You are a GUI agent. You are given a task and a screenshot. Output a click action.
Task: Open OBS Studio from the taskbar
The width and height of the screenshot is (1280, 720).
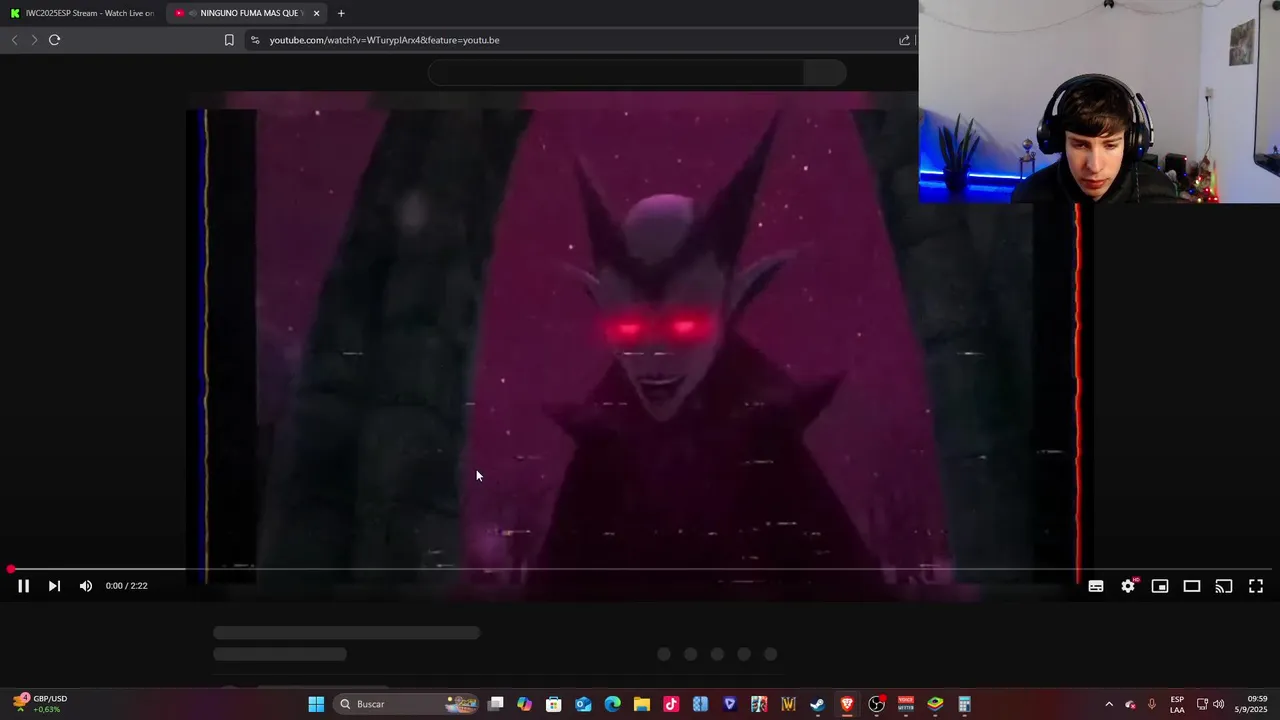pos(876,704)
